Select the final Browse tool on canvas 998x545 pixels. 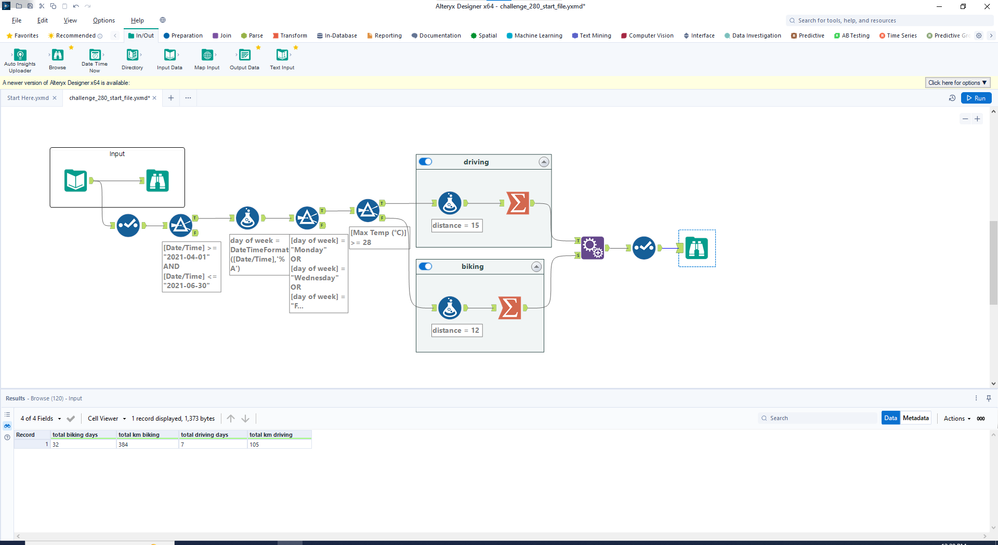(x=697, y=248)
